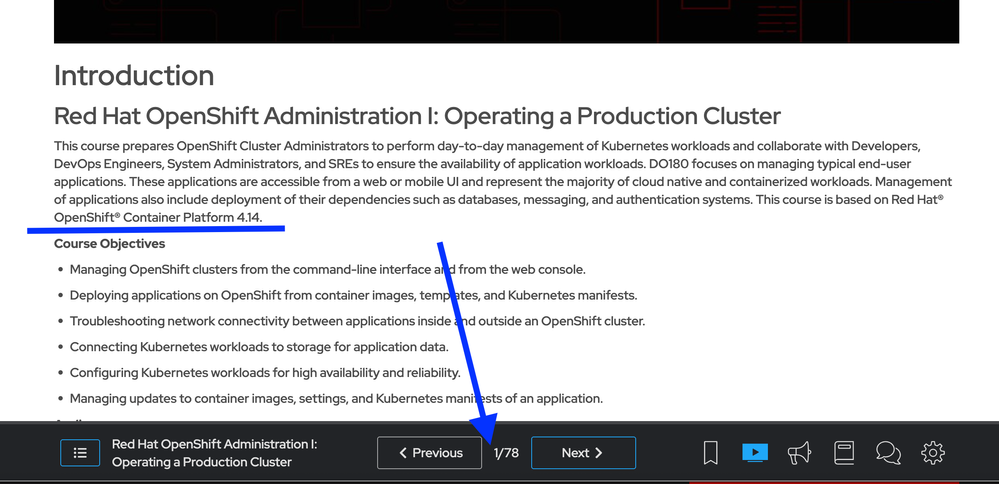Click the Introduction heading
Screen dimensions: 999x484
(x=134, y=76)
